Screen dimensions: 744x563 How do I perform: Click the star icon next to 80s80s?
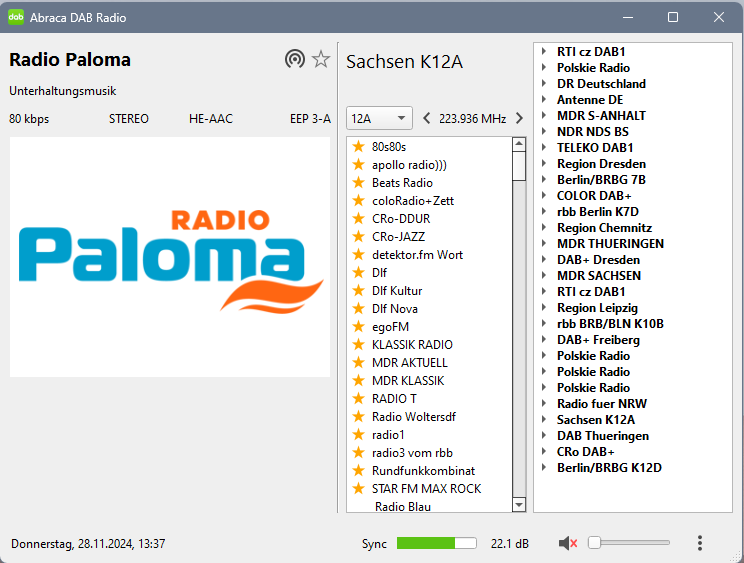[358, 147]
